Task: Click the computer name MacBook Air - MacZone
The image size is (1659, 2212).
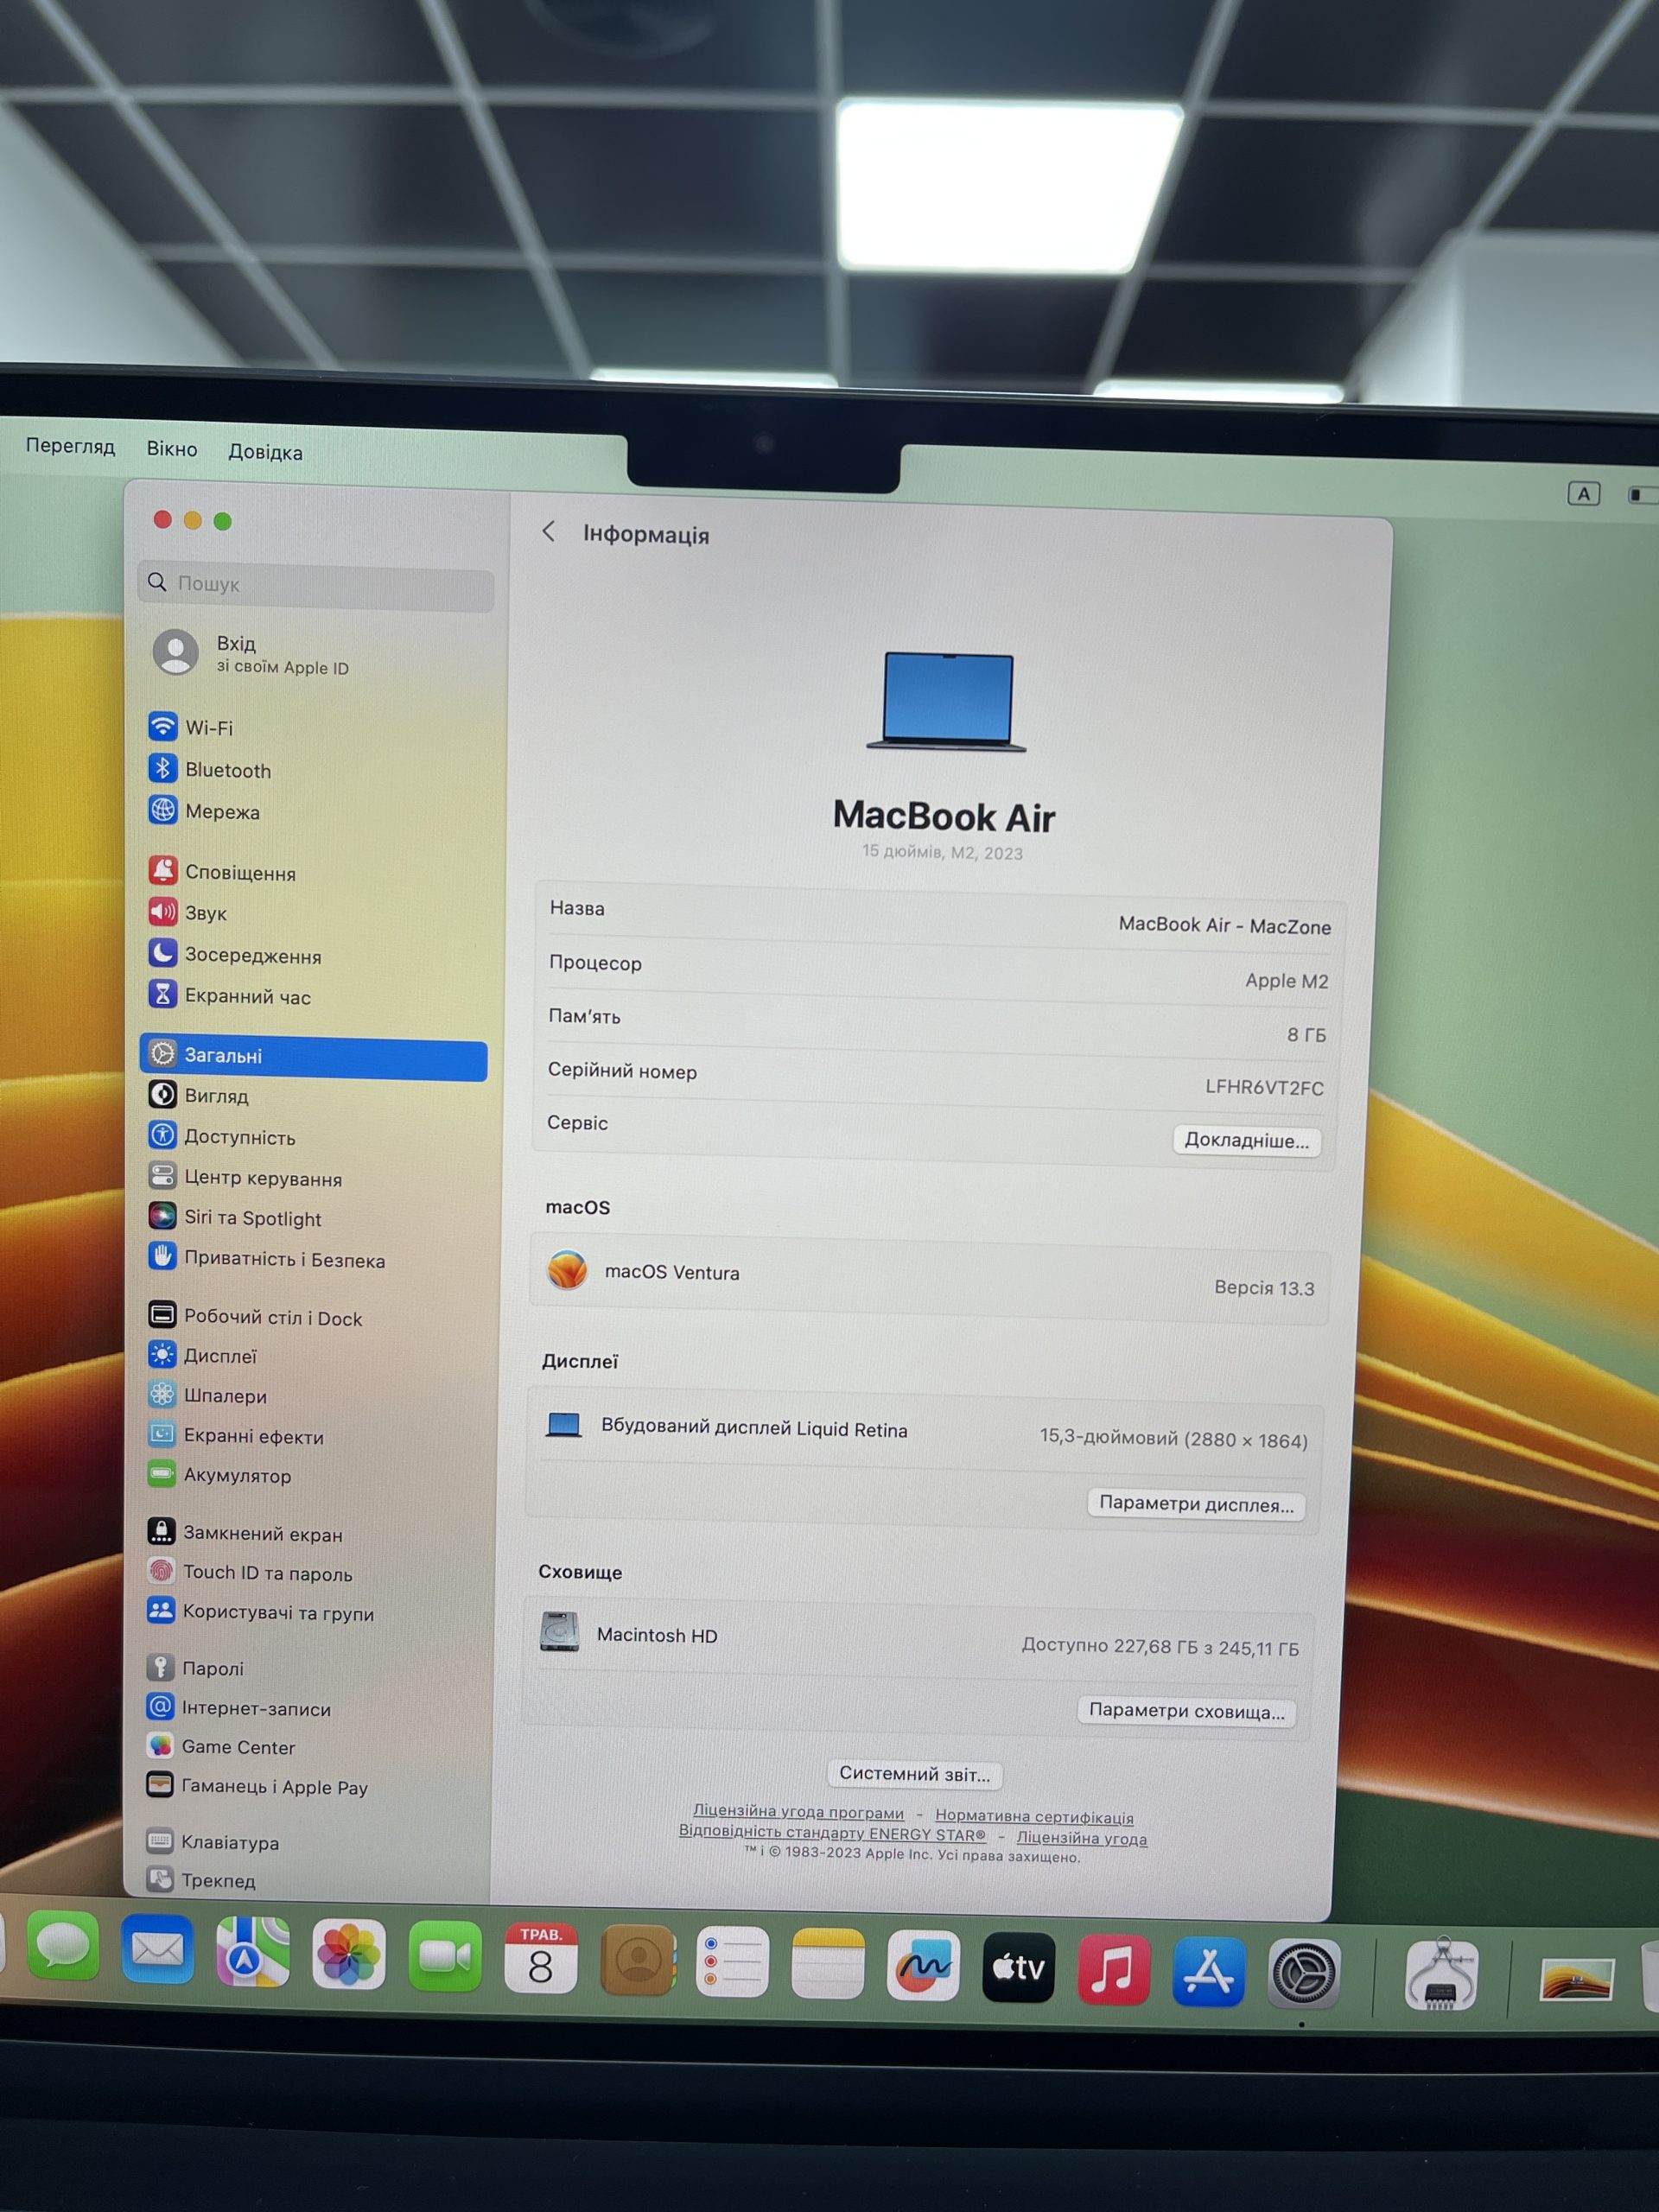Action: tap(1224, 926)
